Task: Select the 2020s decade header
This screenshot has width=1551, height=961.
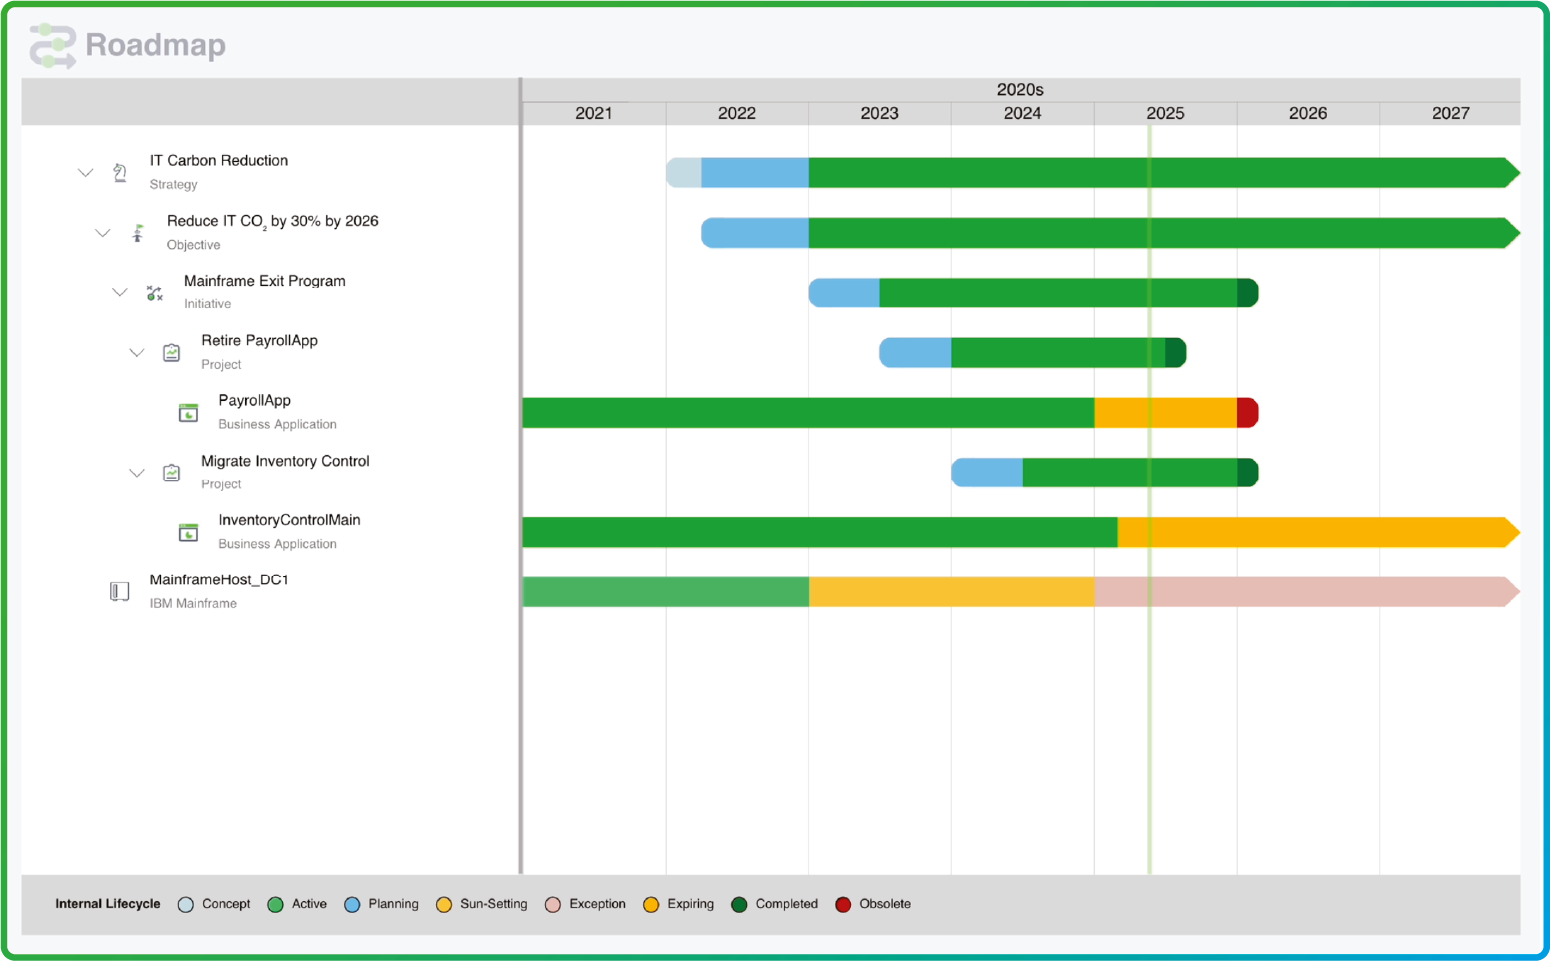Action: pyautogui.click(x=1020, y=90)
